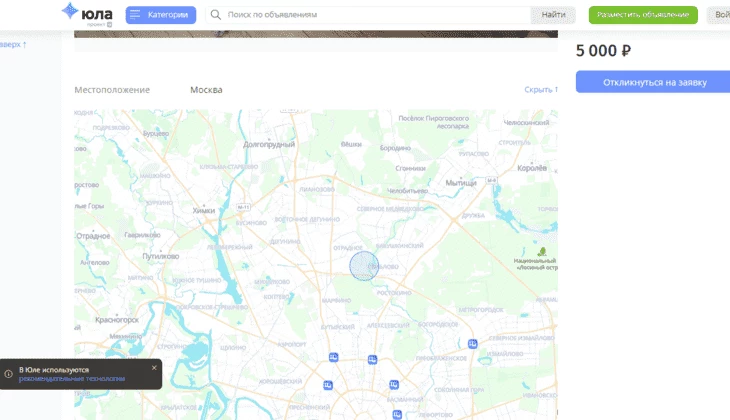730x420 pixels.
Task: Click the Красногорск label on map
Action: [x=117, y=320]
